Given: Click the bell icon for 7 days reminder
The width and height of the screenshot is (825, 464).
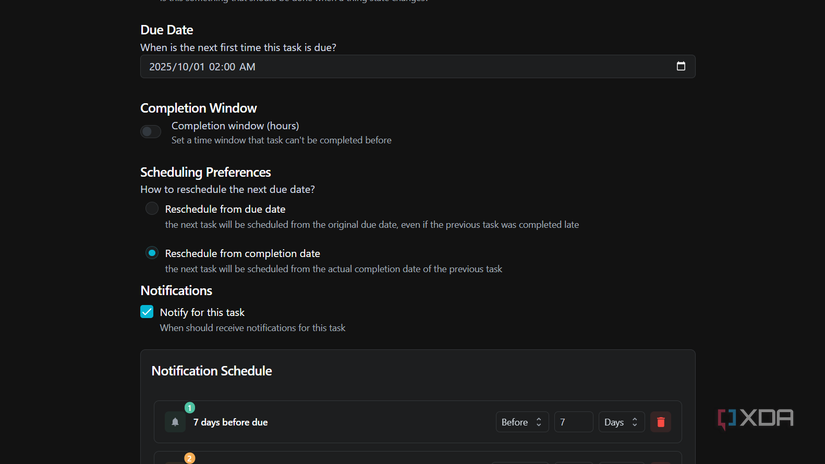Looking at the screenshot, I should [x=175, y=422].
